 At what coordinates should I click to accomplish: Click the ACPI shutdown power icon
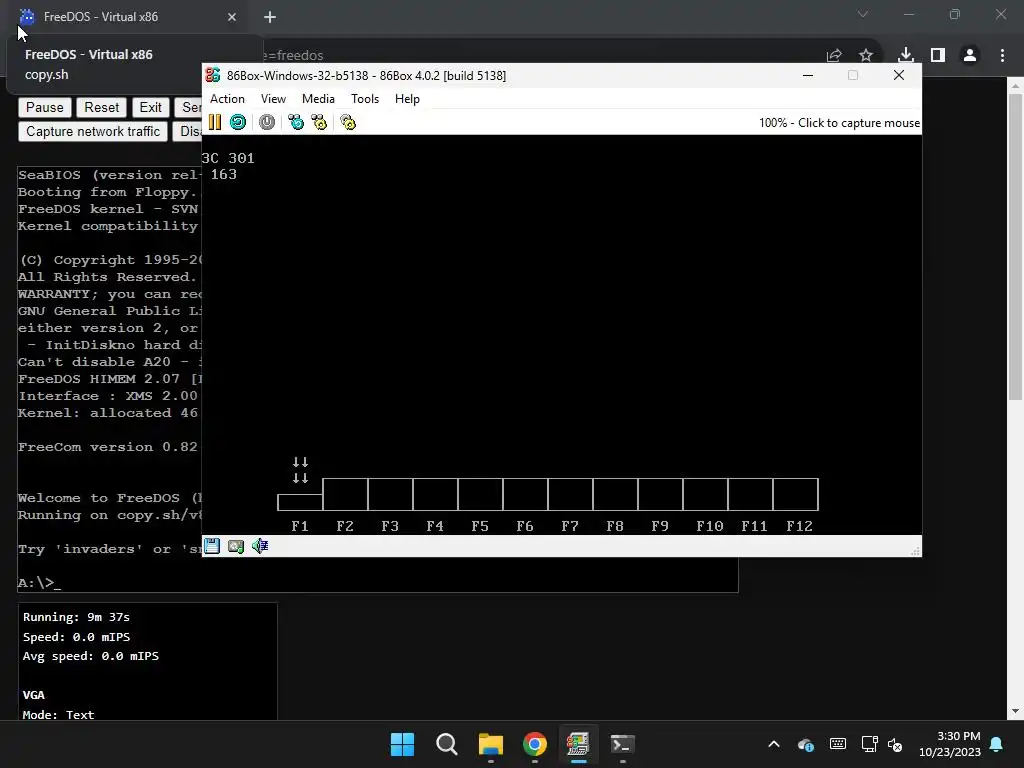(x=266, y=122)
